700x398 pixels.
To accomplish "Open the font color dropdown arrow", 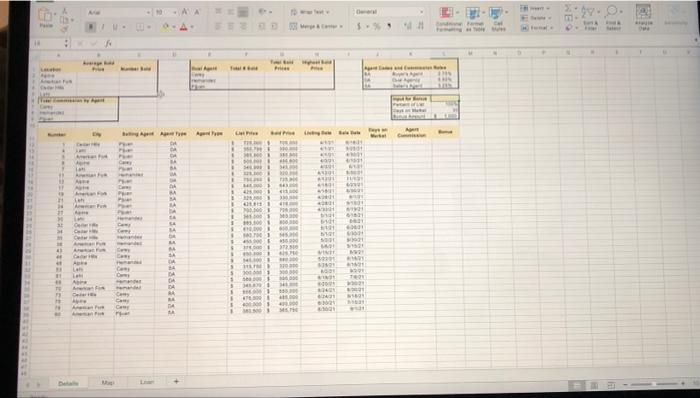I will [x=192, y=28].
